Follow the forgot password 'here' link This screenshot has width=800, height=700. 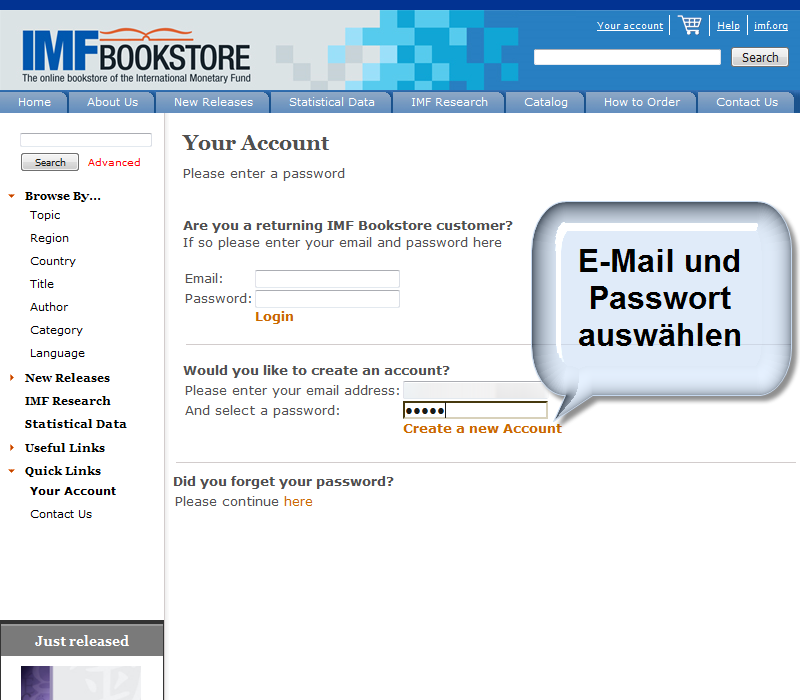click(x=298, y=501)
